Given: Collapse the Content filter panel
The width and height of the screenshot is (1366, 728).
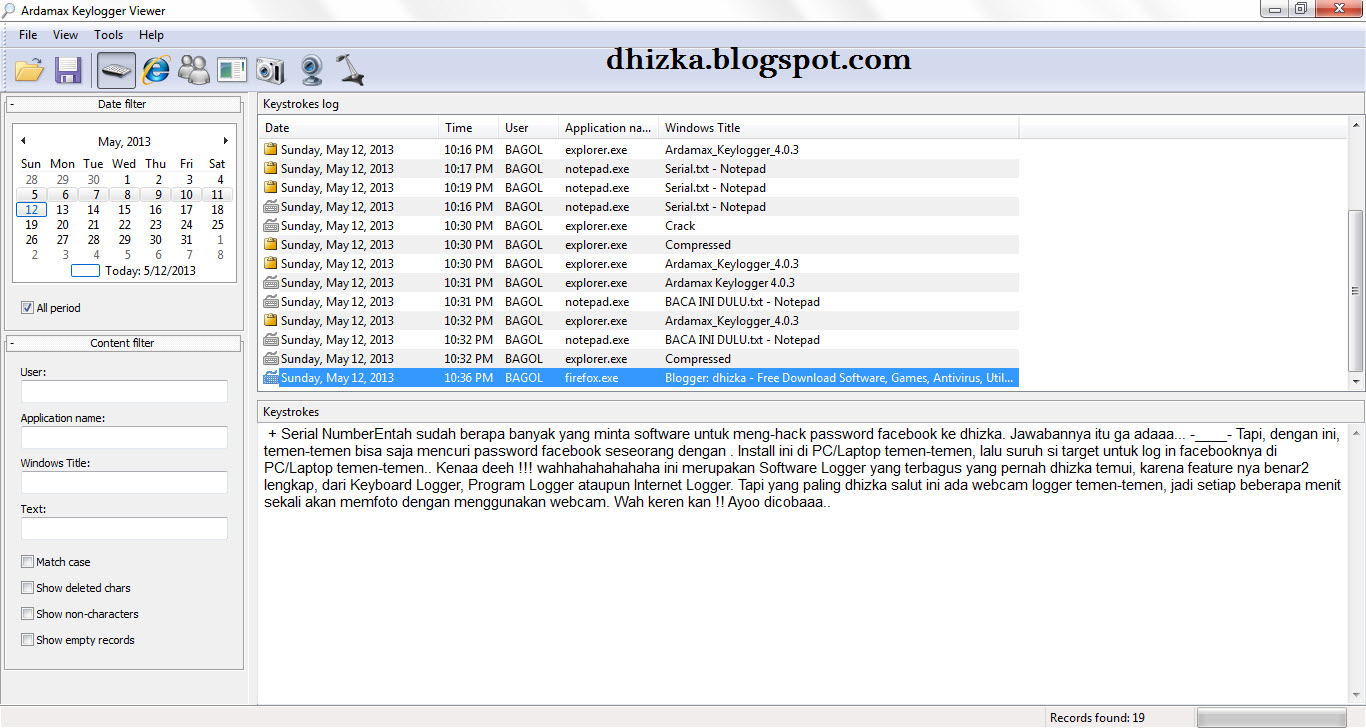Looking at the screenshot, I should (x=12, y=343).
